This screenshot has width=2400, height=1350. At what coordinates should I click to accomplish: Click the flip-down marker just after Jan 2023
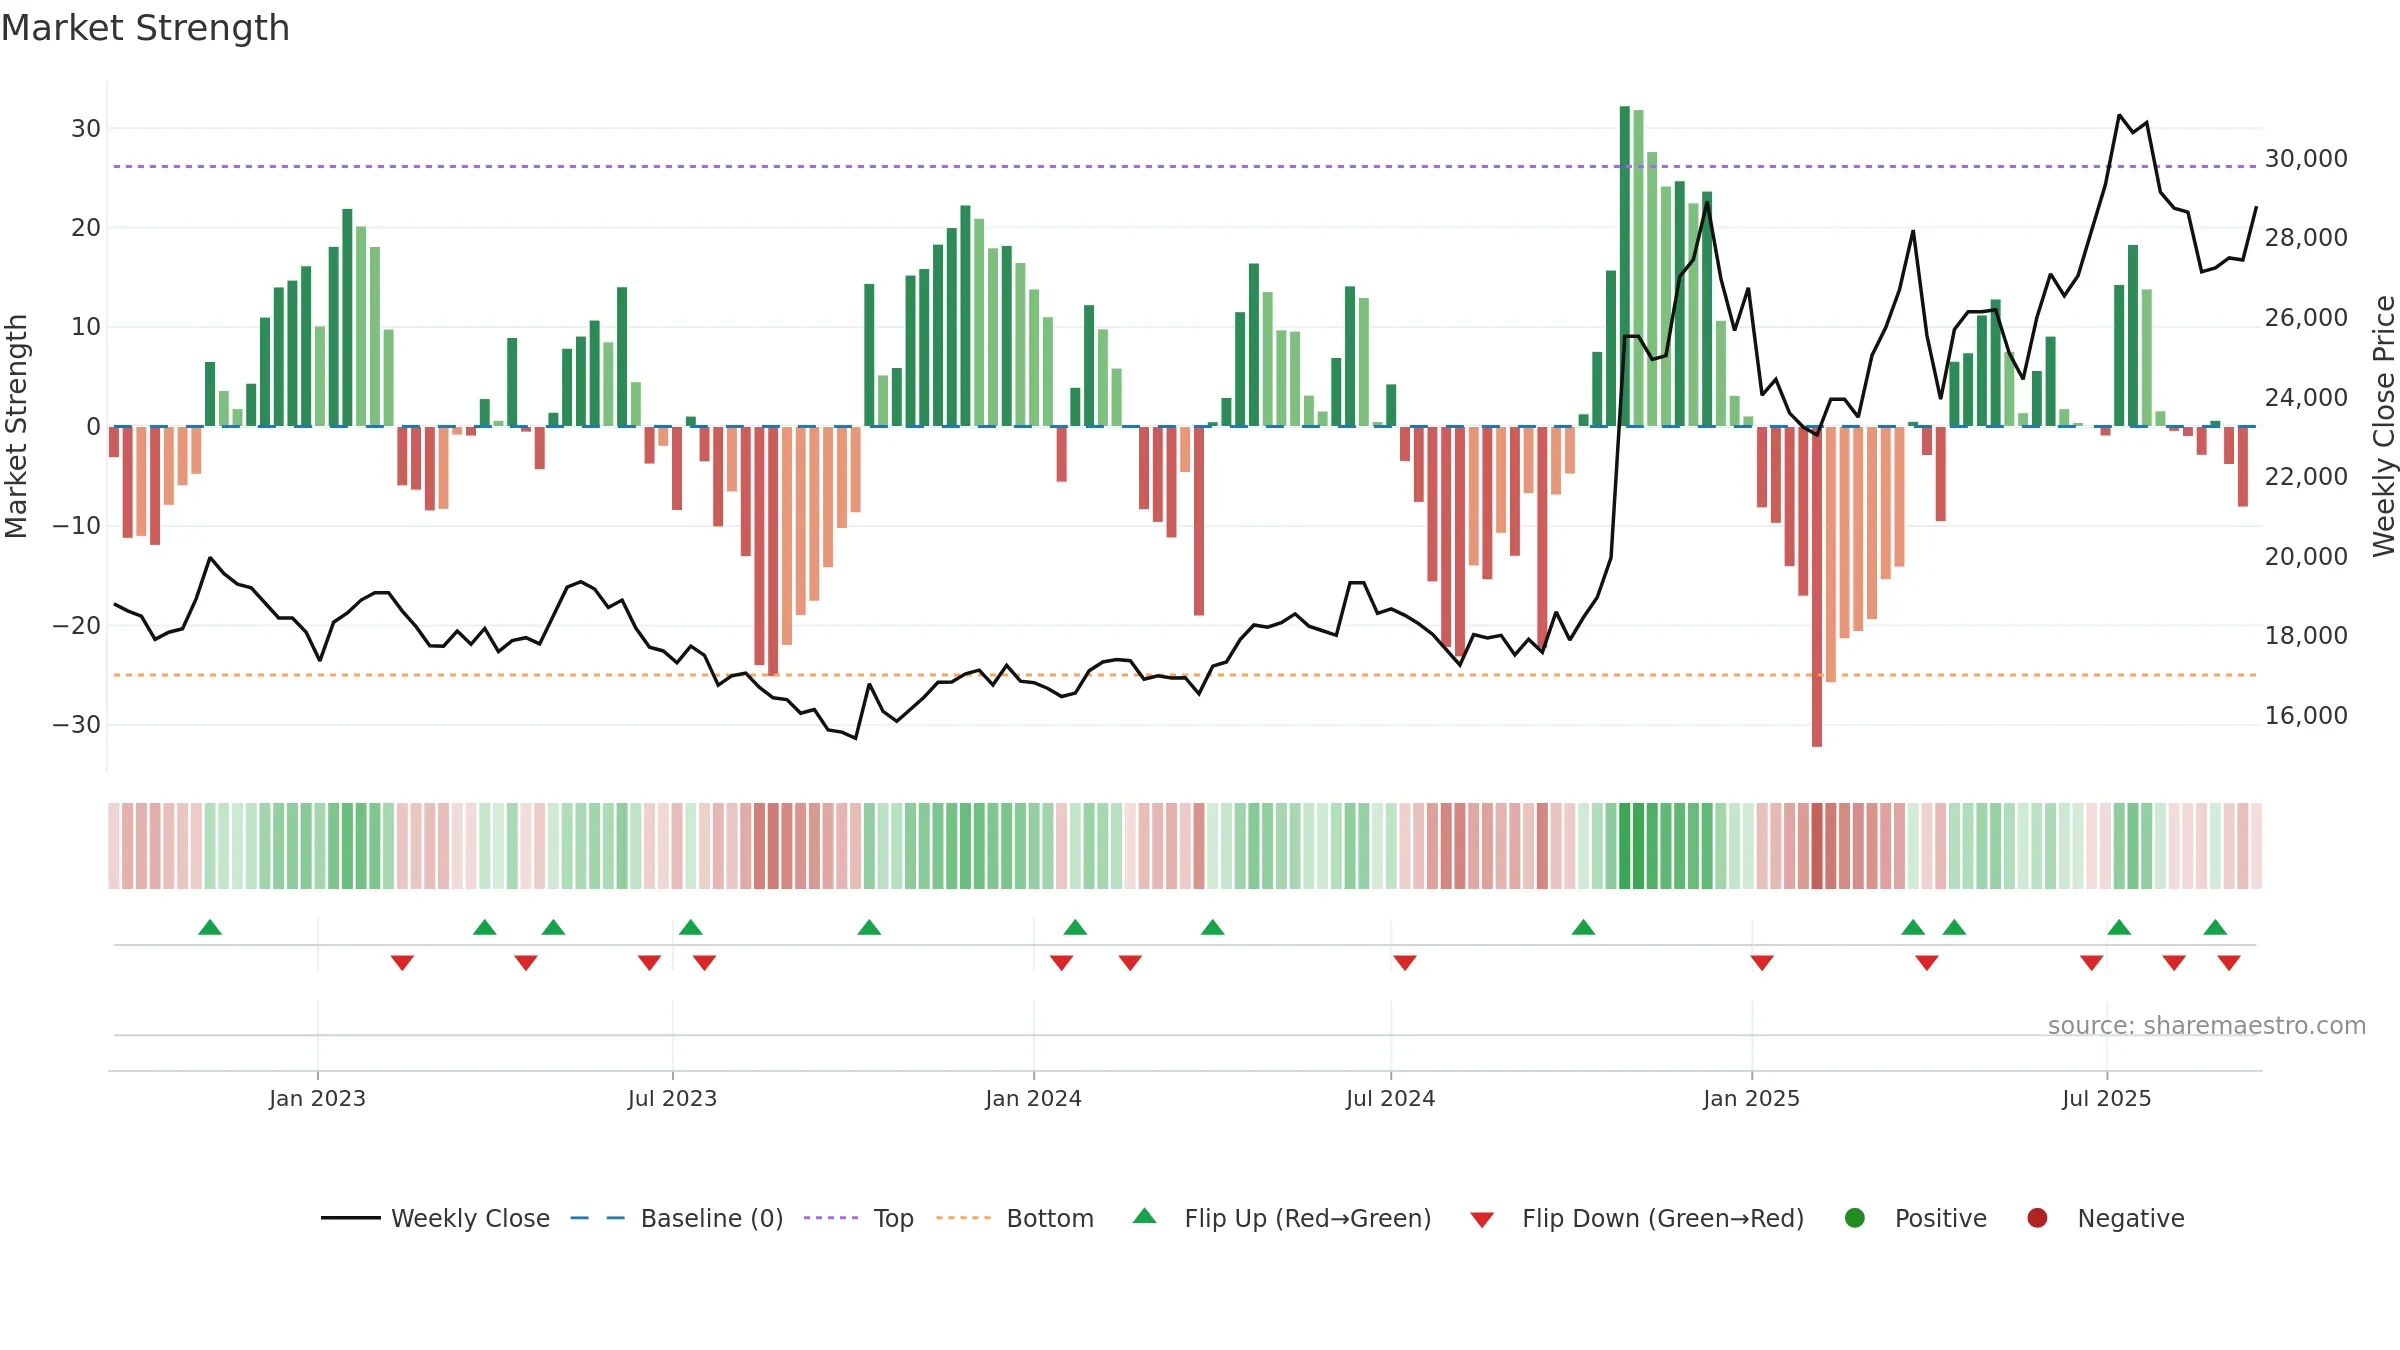(x=402, y=962)
